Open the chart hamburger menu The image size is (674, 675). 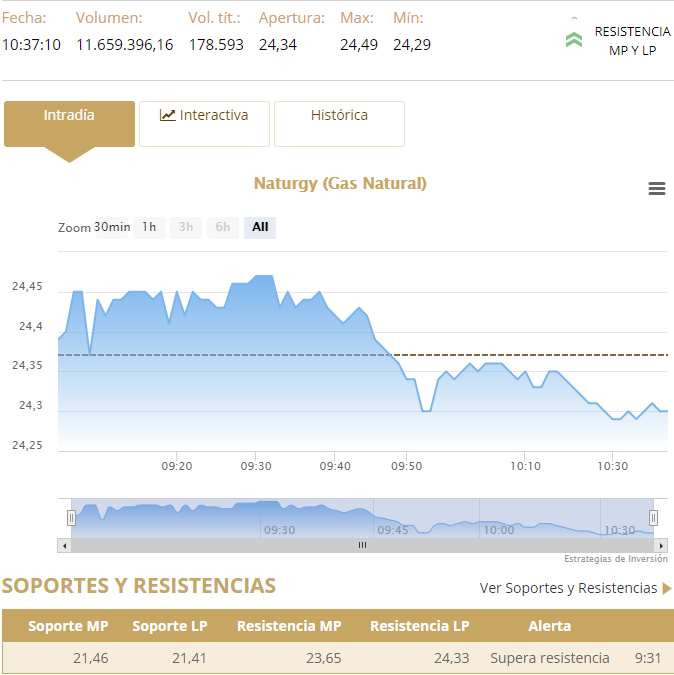click(x=657, y=189)
